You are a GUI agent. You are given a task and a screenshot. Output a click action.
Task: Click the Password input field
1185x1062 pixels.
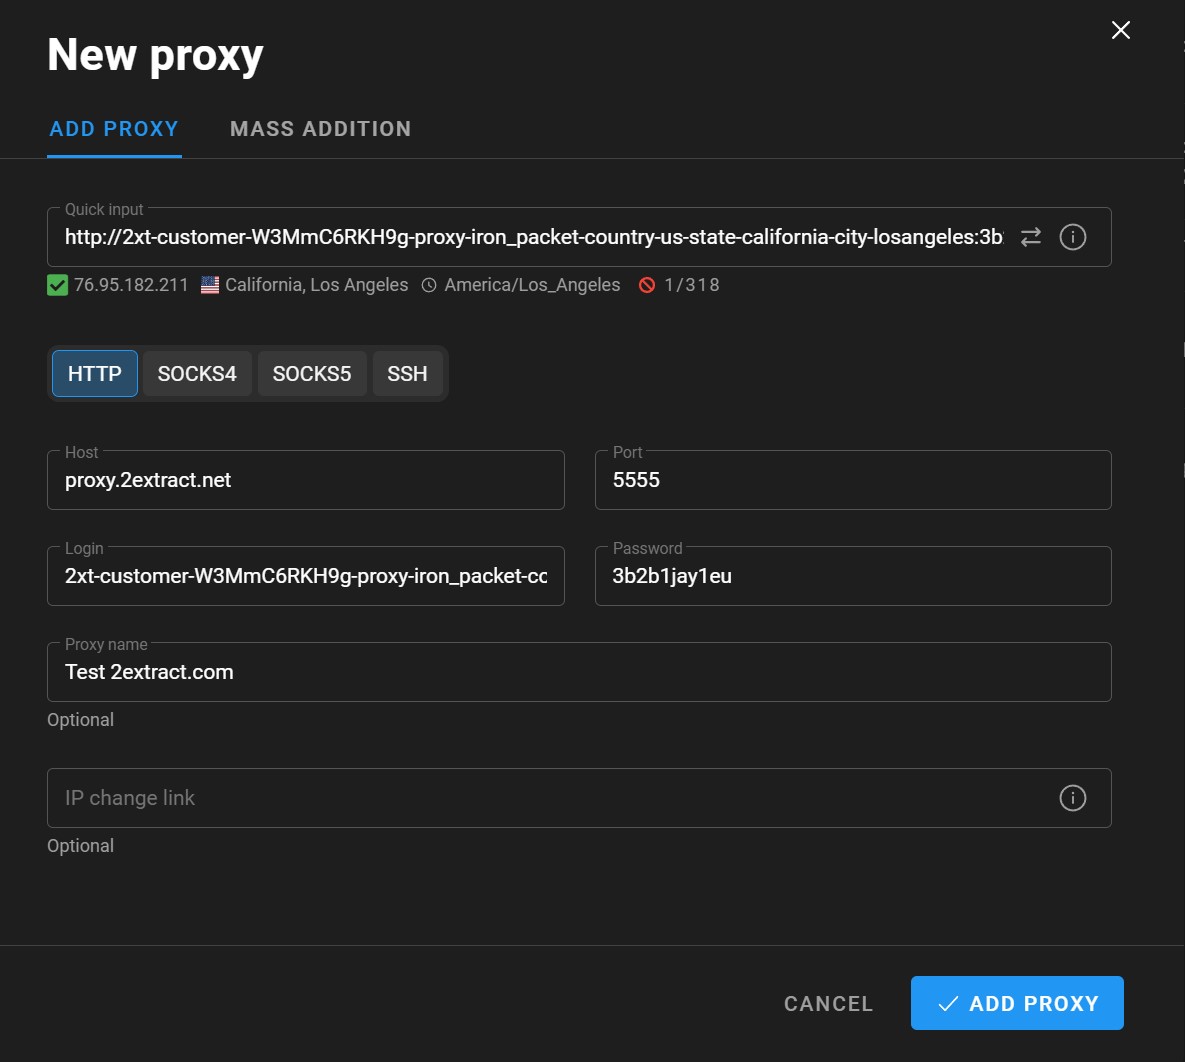click(x=852, y=576)
